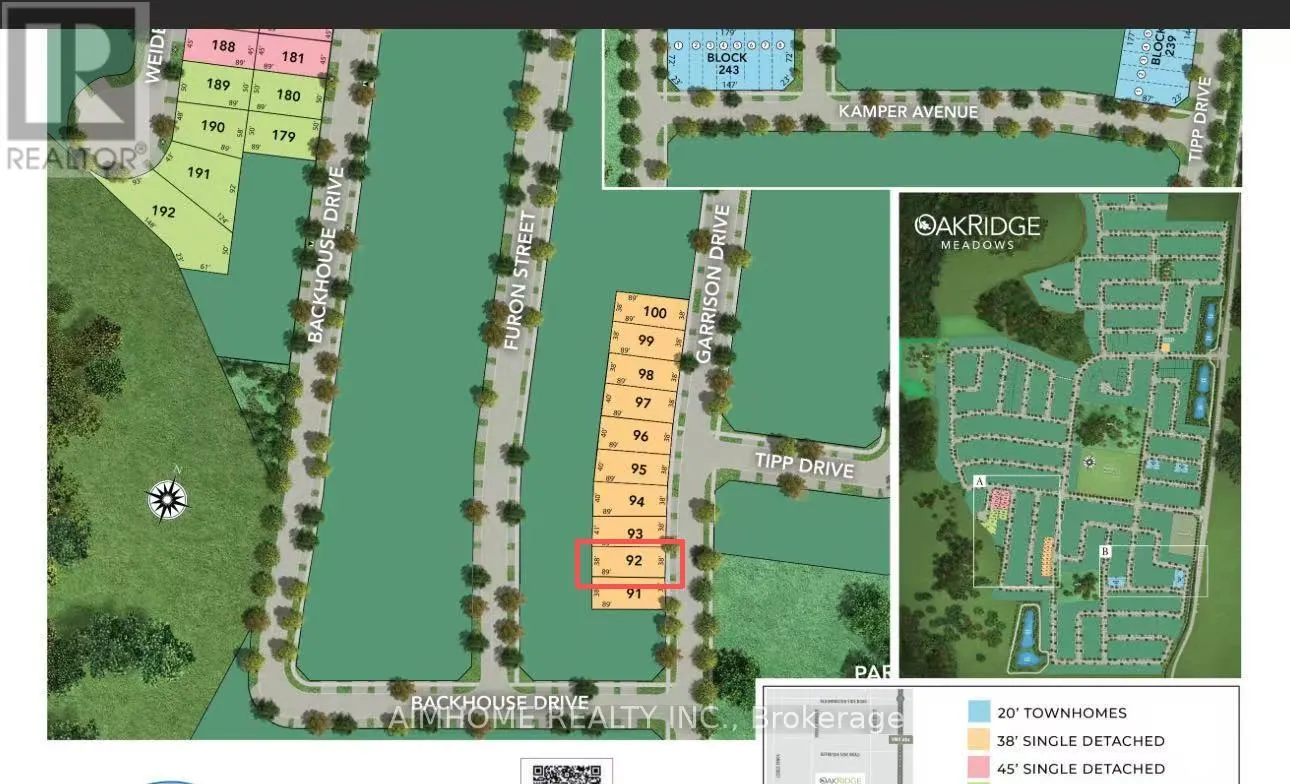Click the compass icon in overview map park
Viewport: 1290px width, 784px height.
coord(1089,464)
